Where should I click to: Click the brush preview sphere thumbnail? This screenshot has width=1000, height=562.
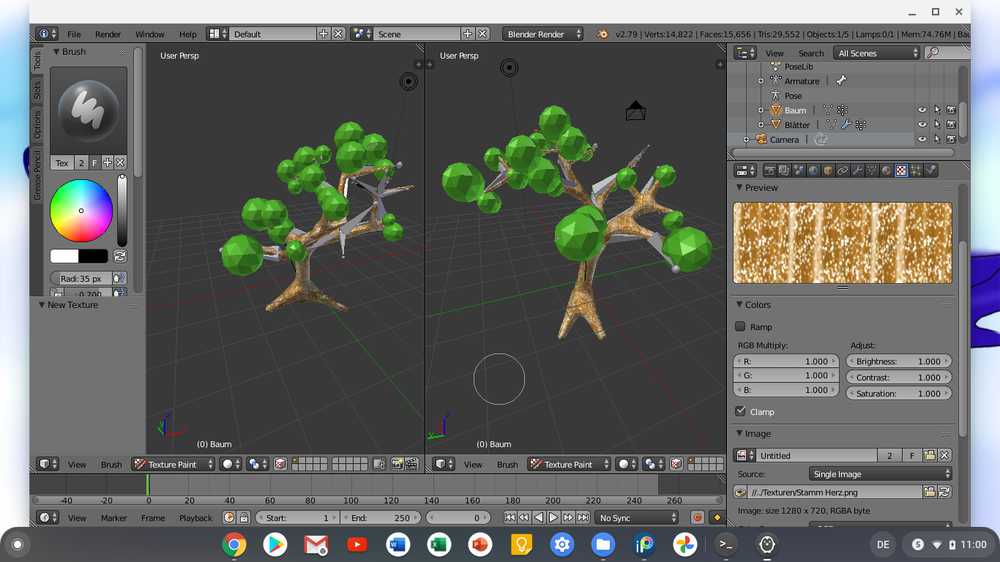pyautogui.click(x=88, y=109)
